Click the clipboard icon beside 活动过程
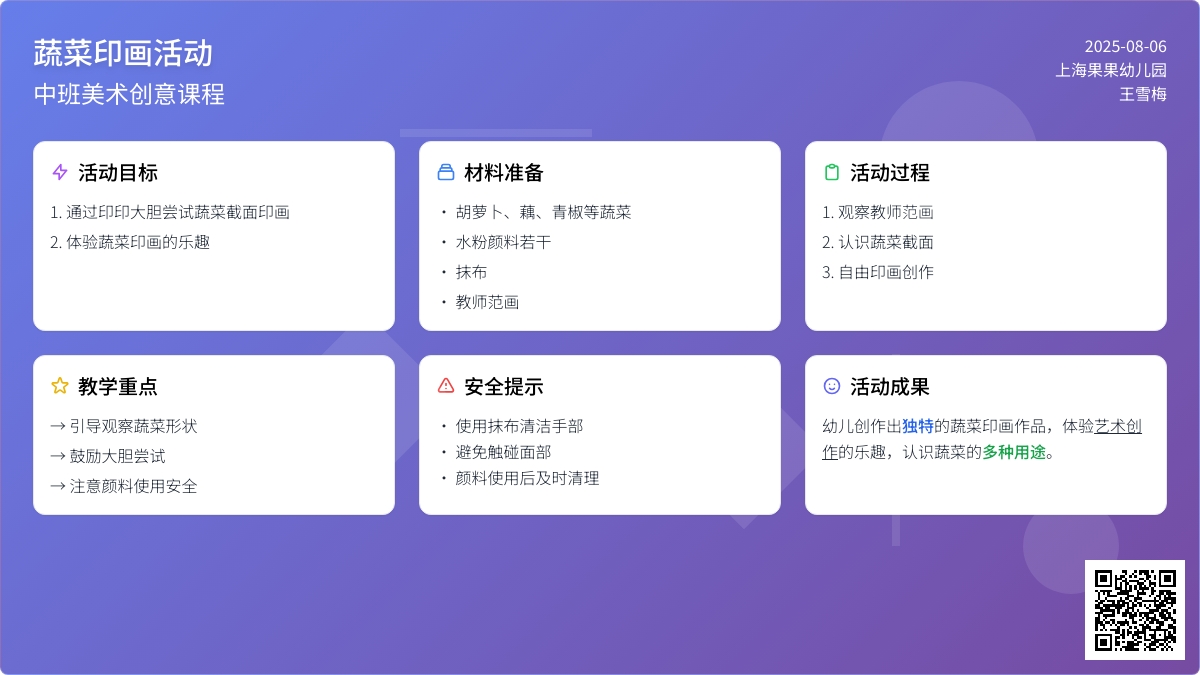 click(x=832, y=172)
